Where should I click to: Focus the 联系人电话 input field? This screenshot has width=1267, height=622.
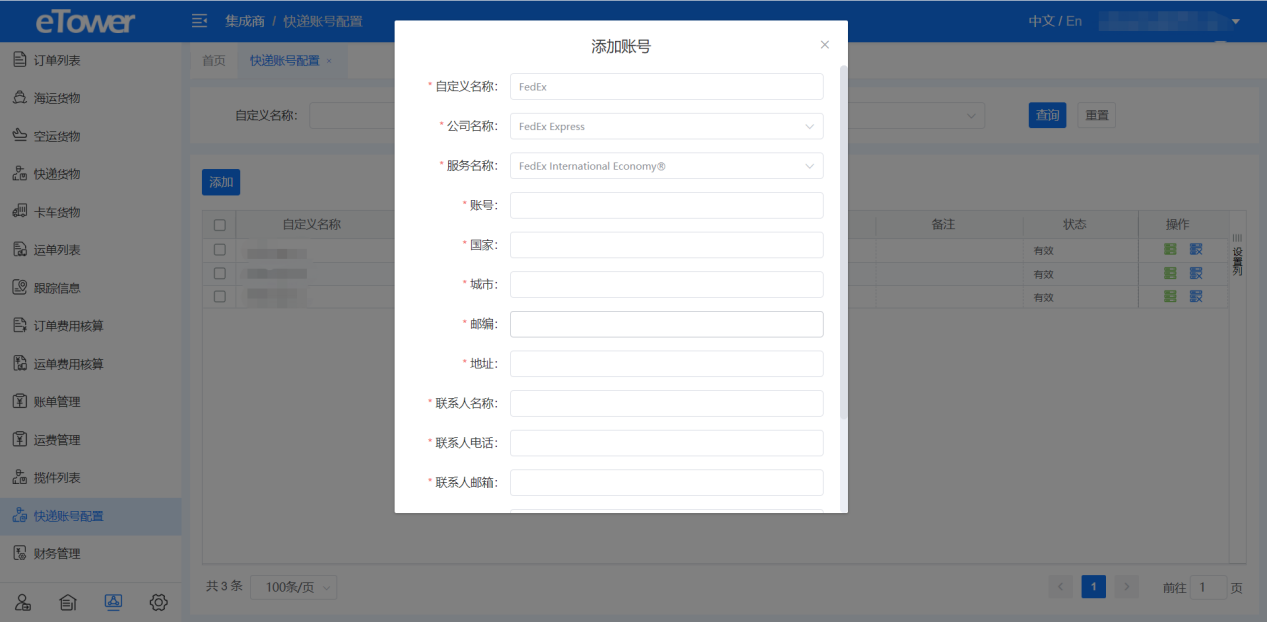tap(667, 443)
